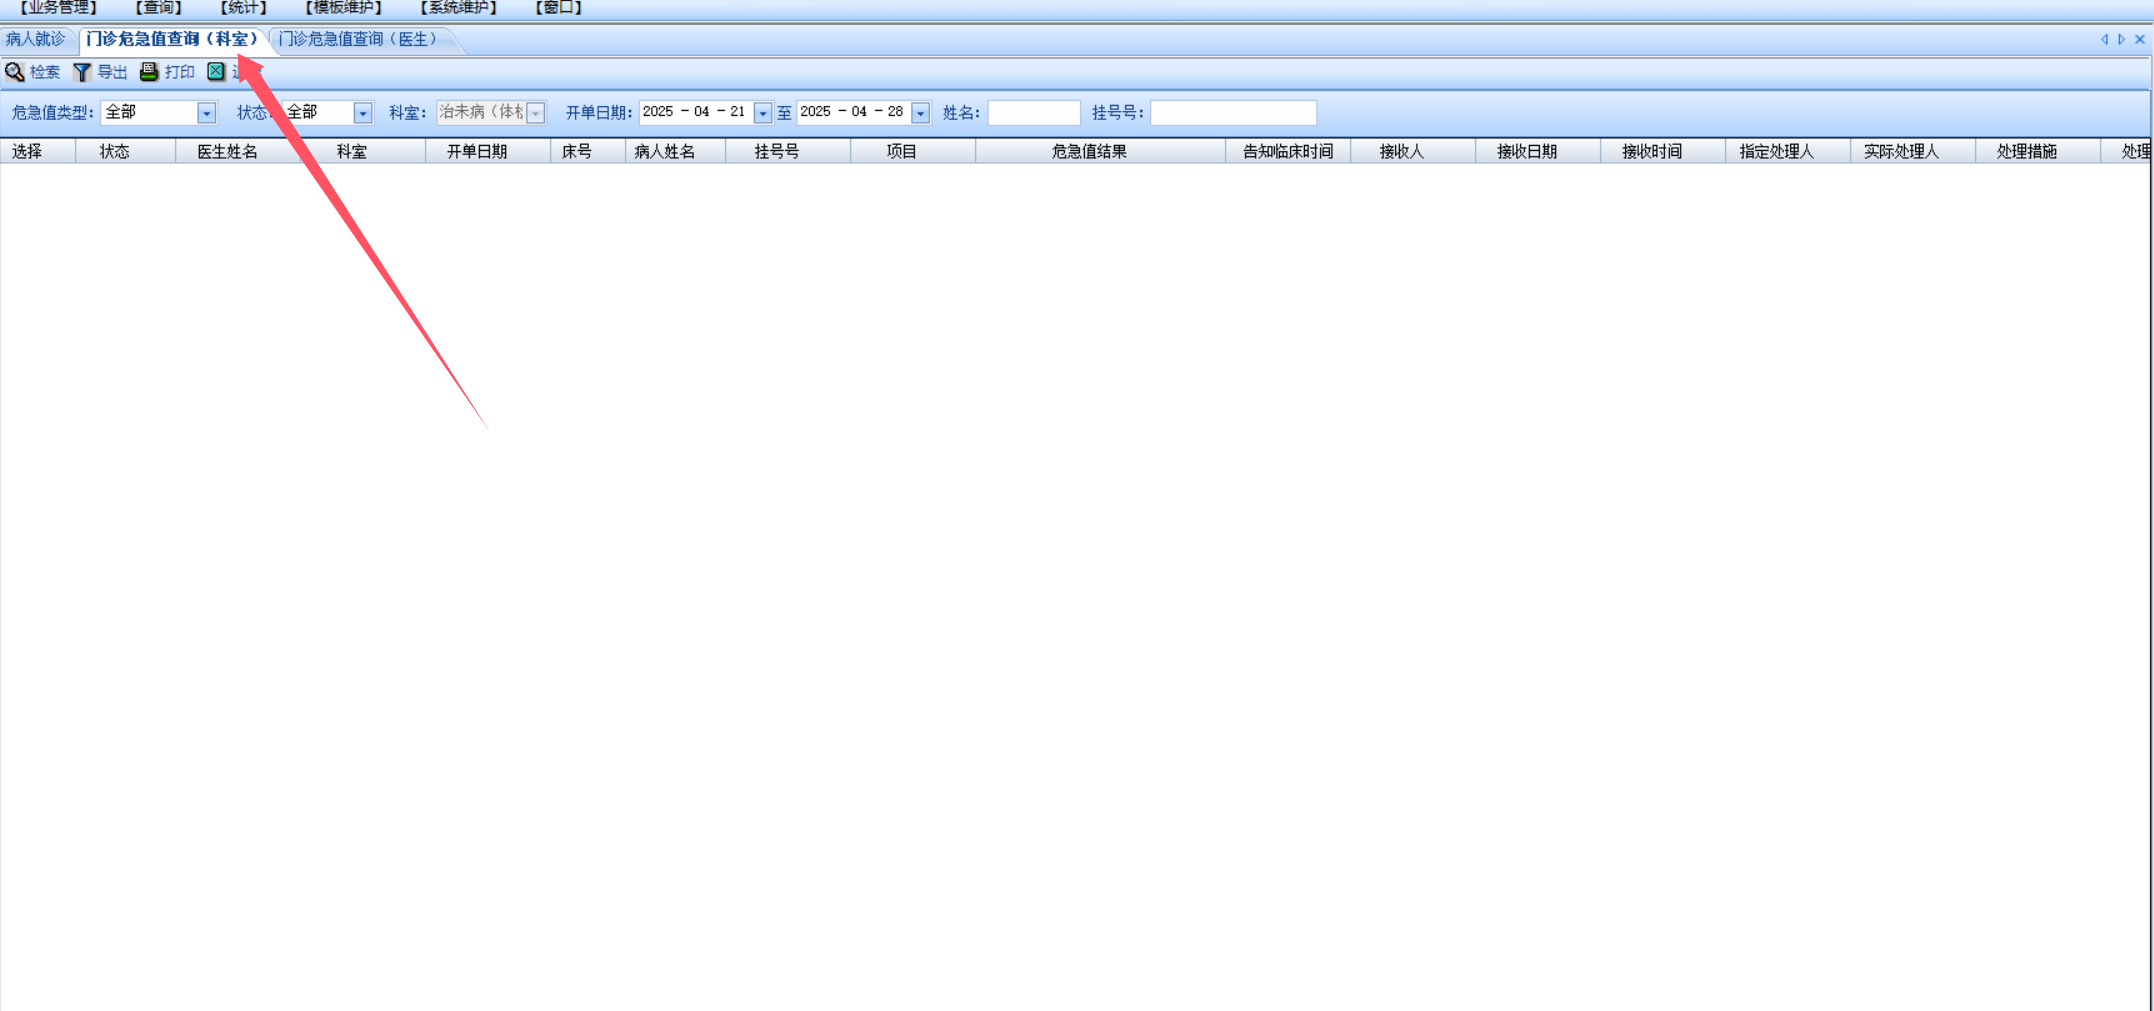The image size is (2154, 1011).
Task: Open the 【业务管理】 menu
Action: pyautogui.click(x=59, y=8)
